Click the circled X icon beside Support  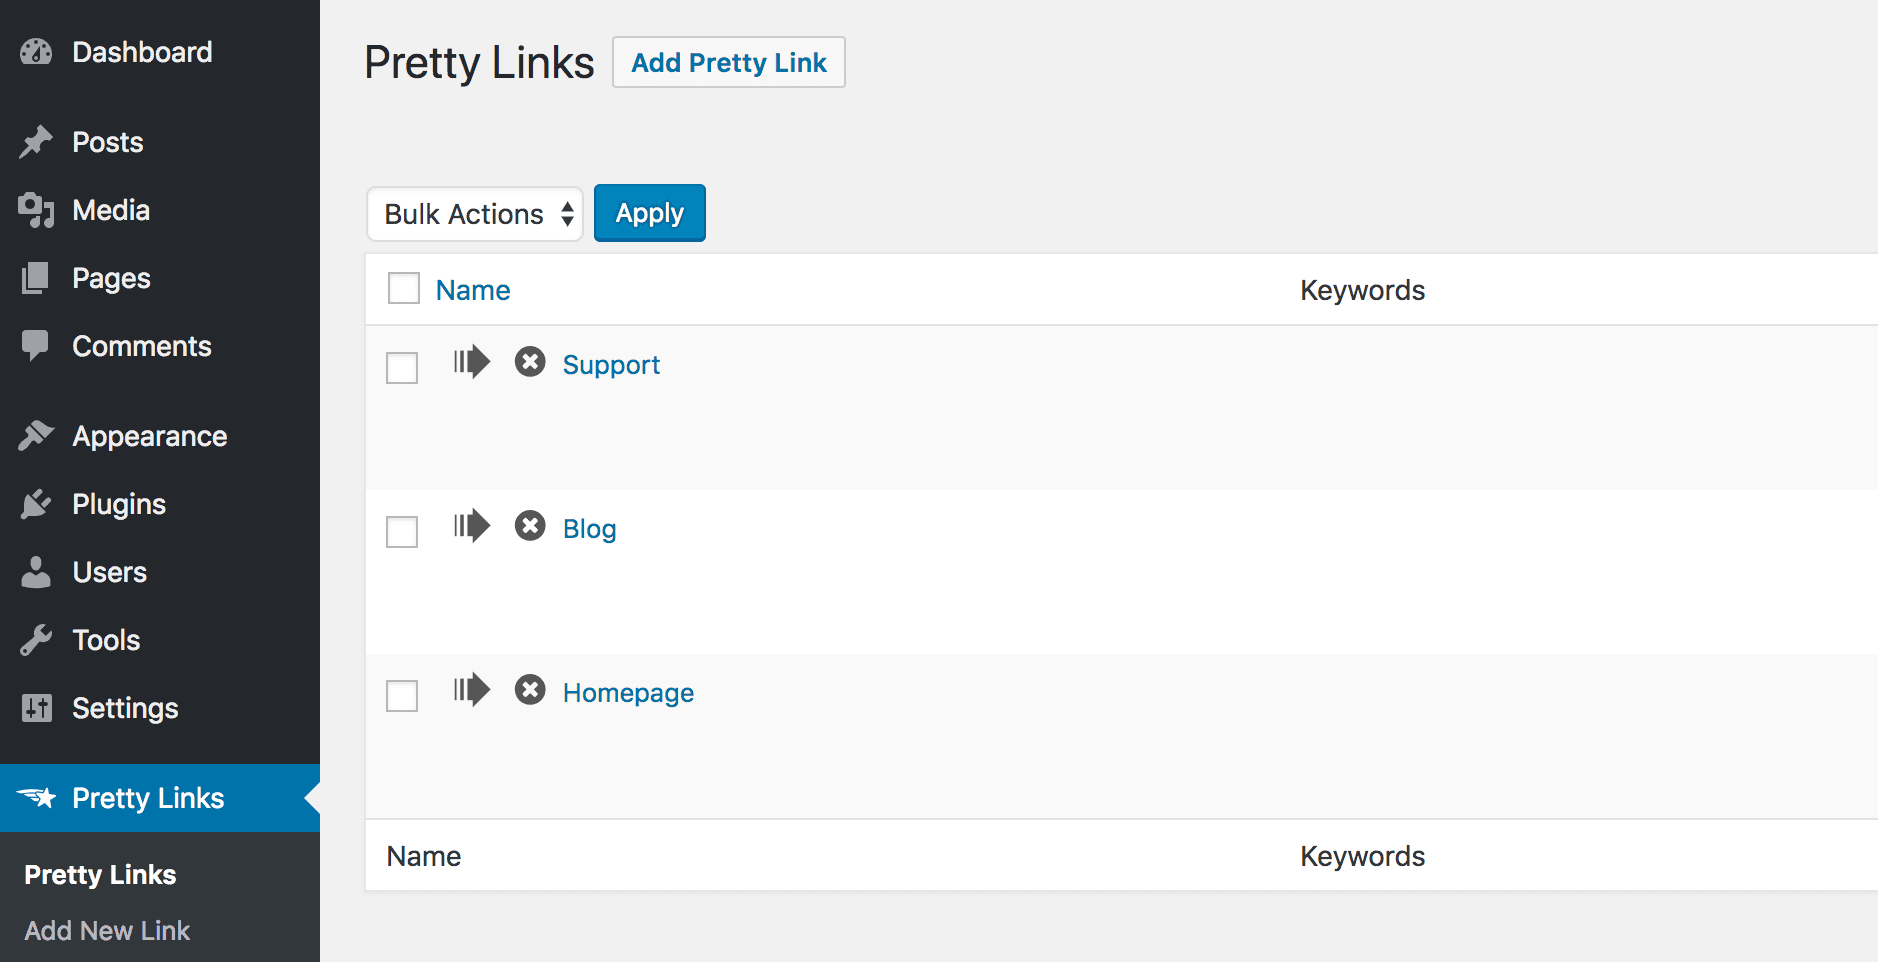point(530,362)
